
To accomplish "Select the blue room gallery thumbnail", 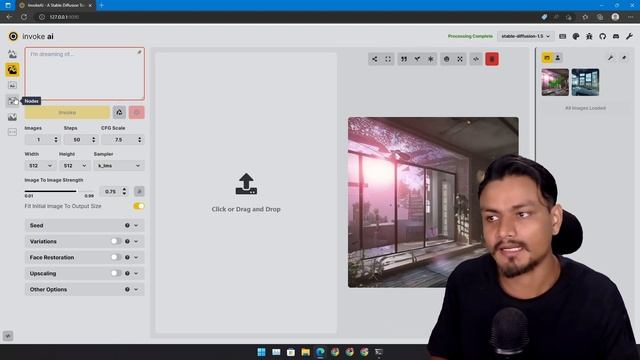I will click(585, 82).
